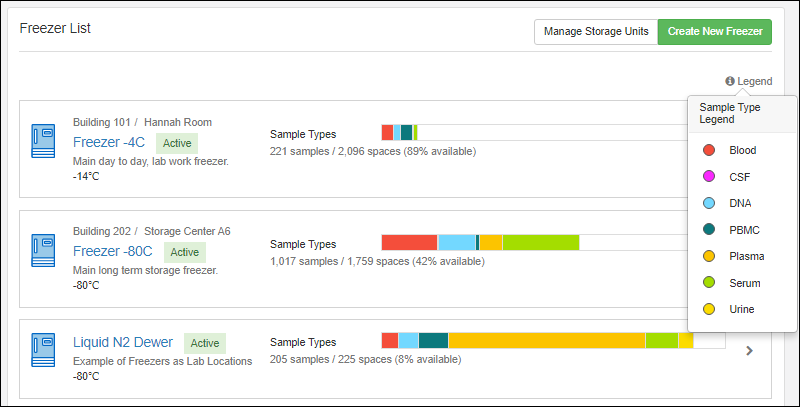Viewport: 800px width, 407px height.
Task: Click the Active badge next to Freezer -80C
Action: pyautogui.click(x=185, y=252)
